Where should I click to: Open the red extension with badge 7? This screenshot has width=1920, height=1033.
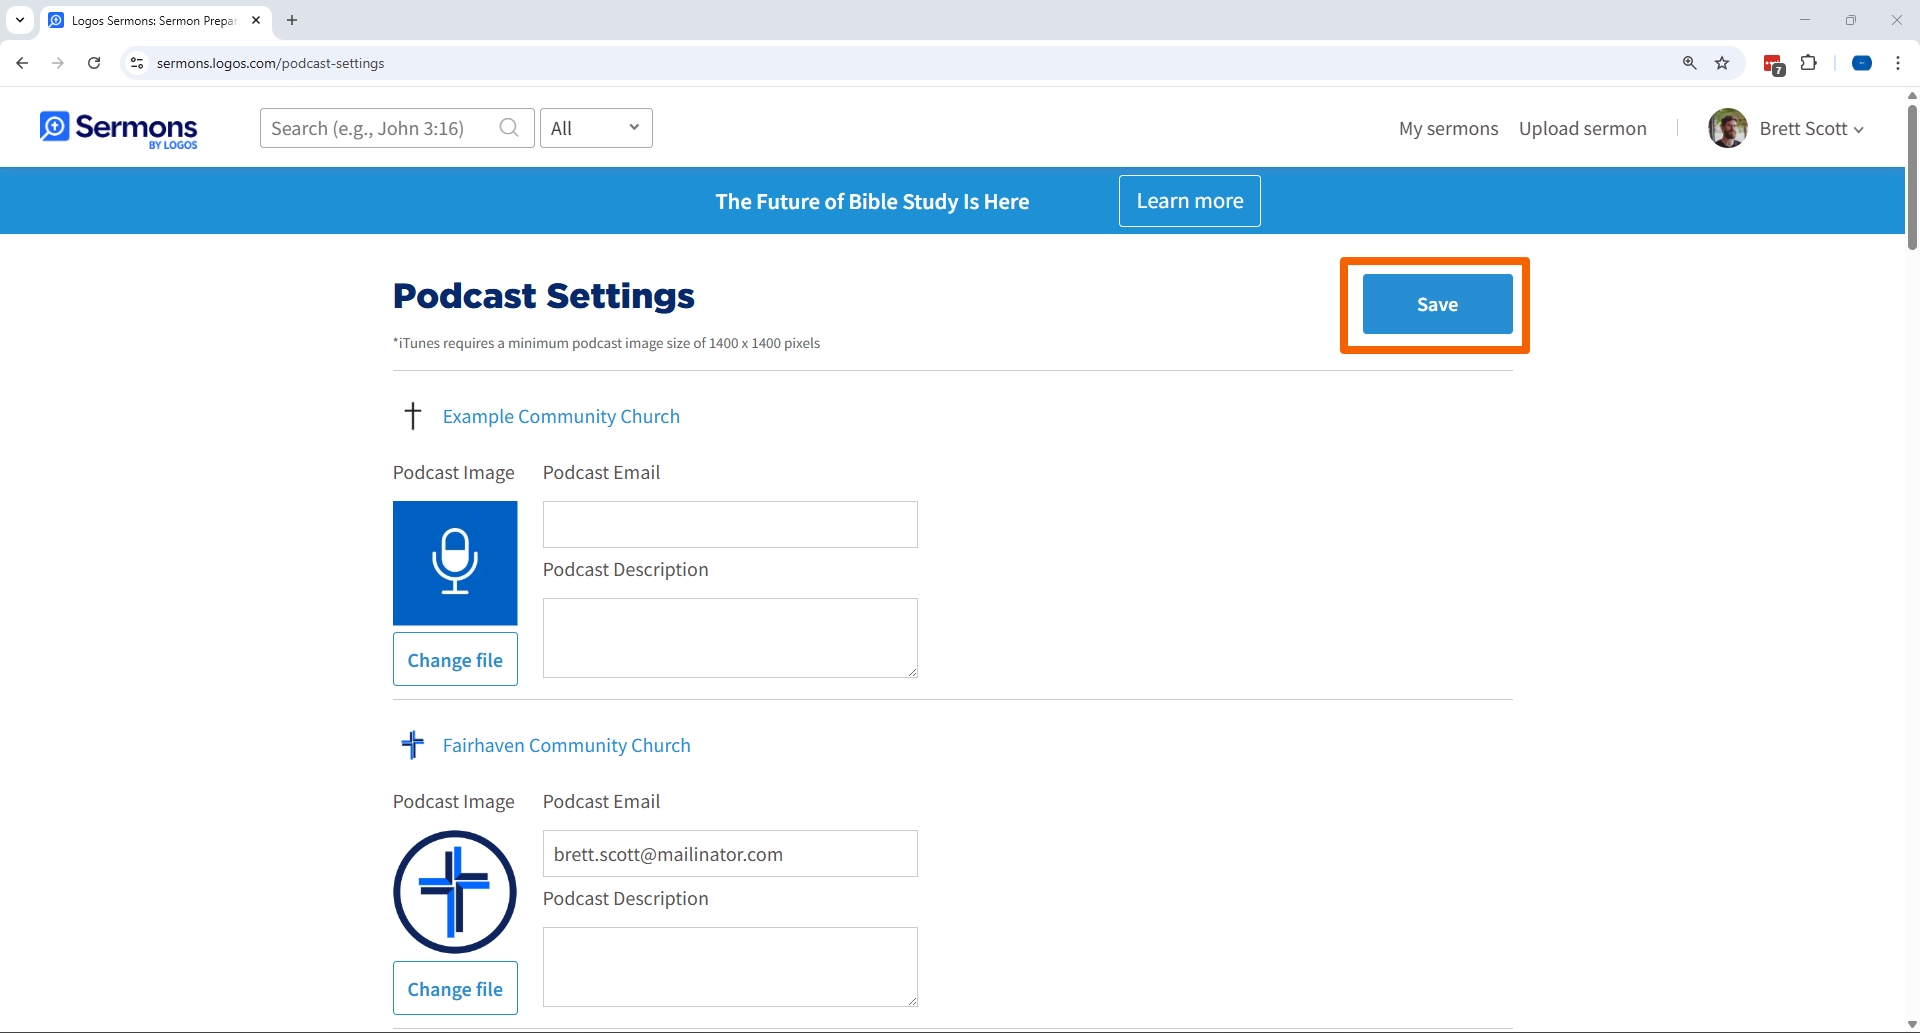coord(1774,65)
